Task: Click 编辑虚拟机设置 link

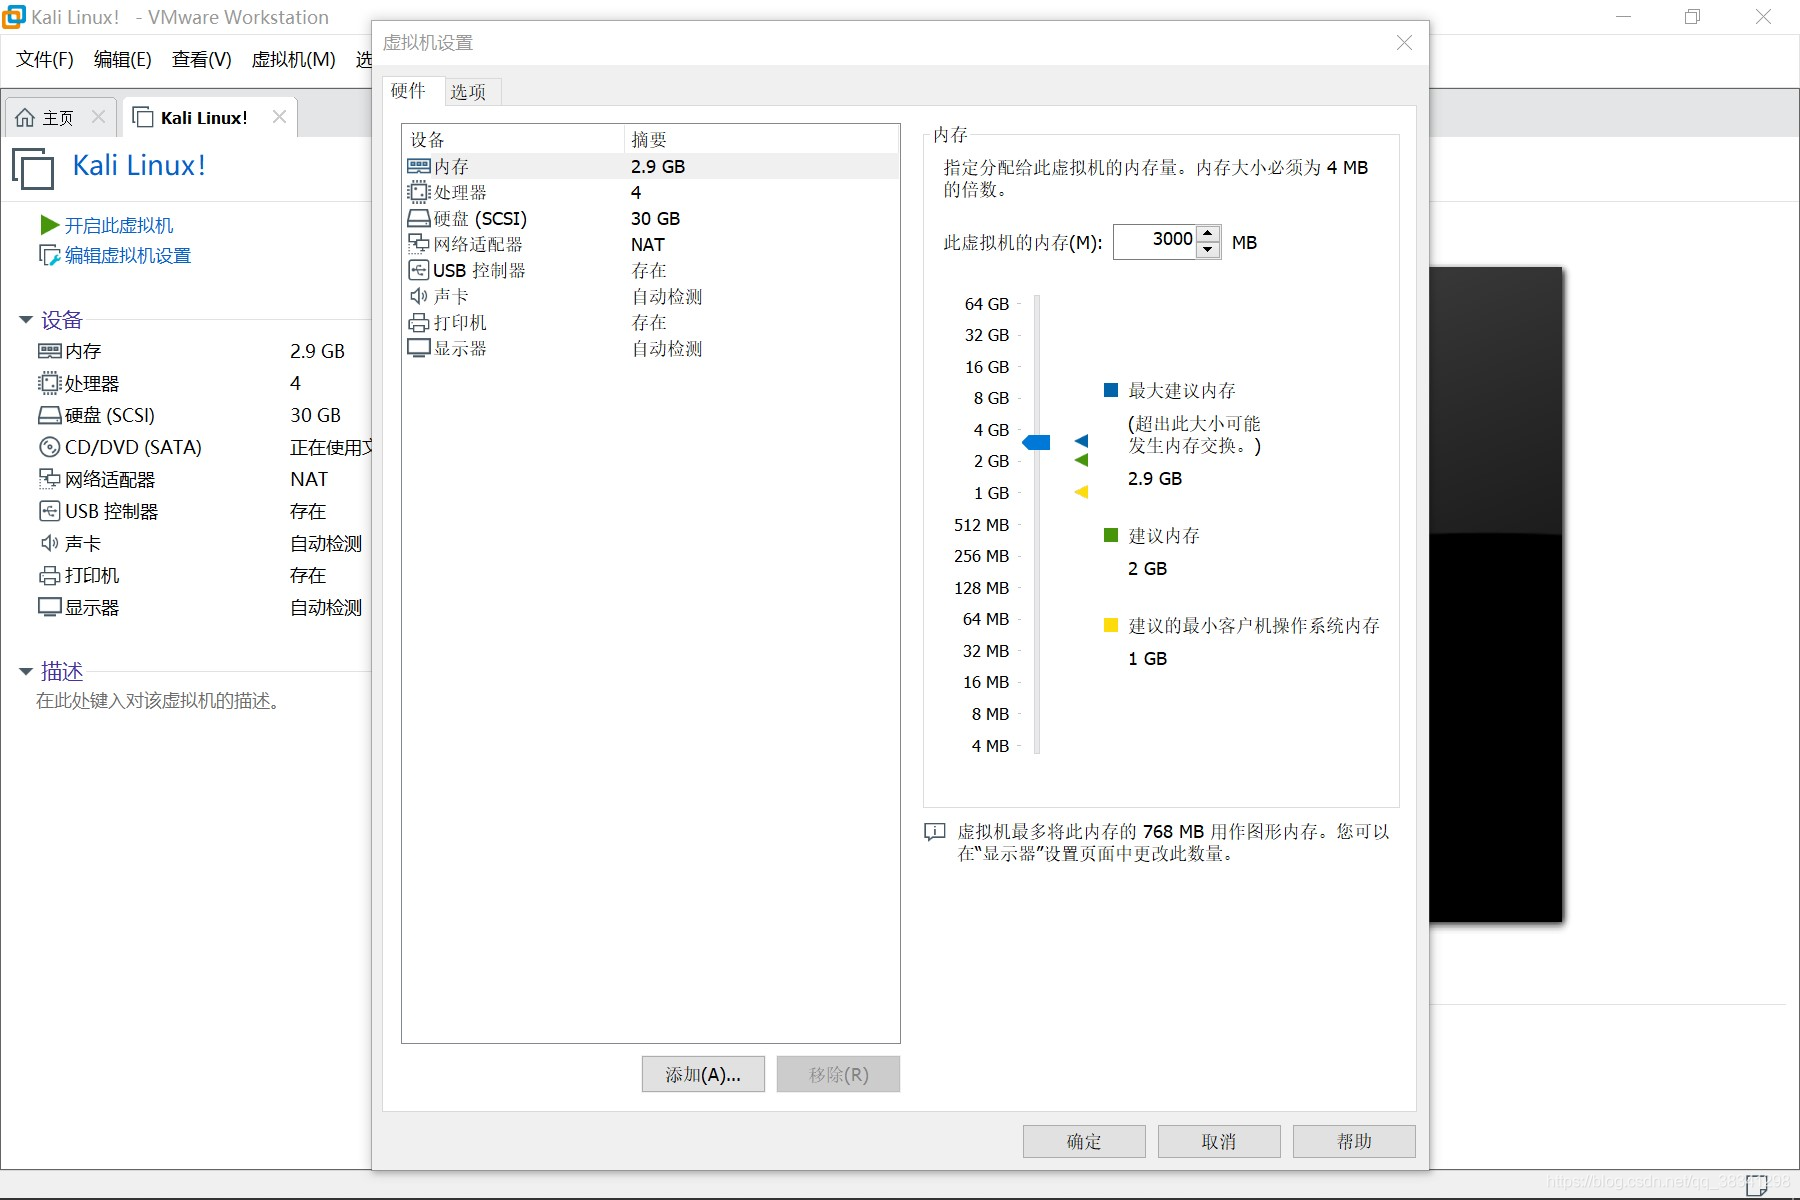Action: tap(128, 256)
